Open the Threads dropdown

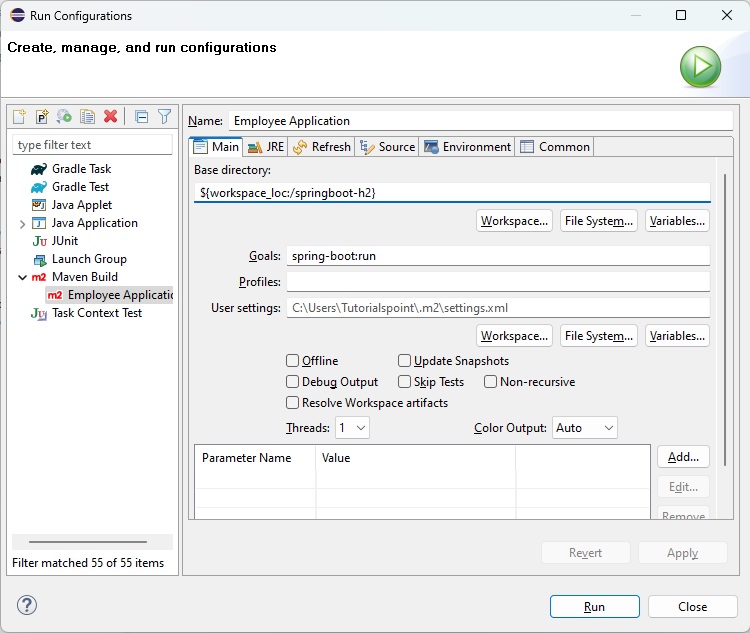pos(353,428)
